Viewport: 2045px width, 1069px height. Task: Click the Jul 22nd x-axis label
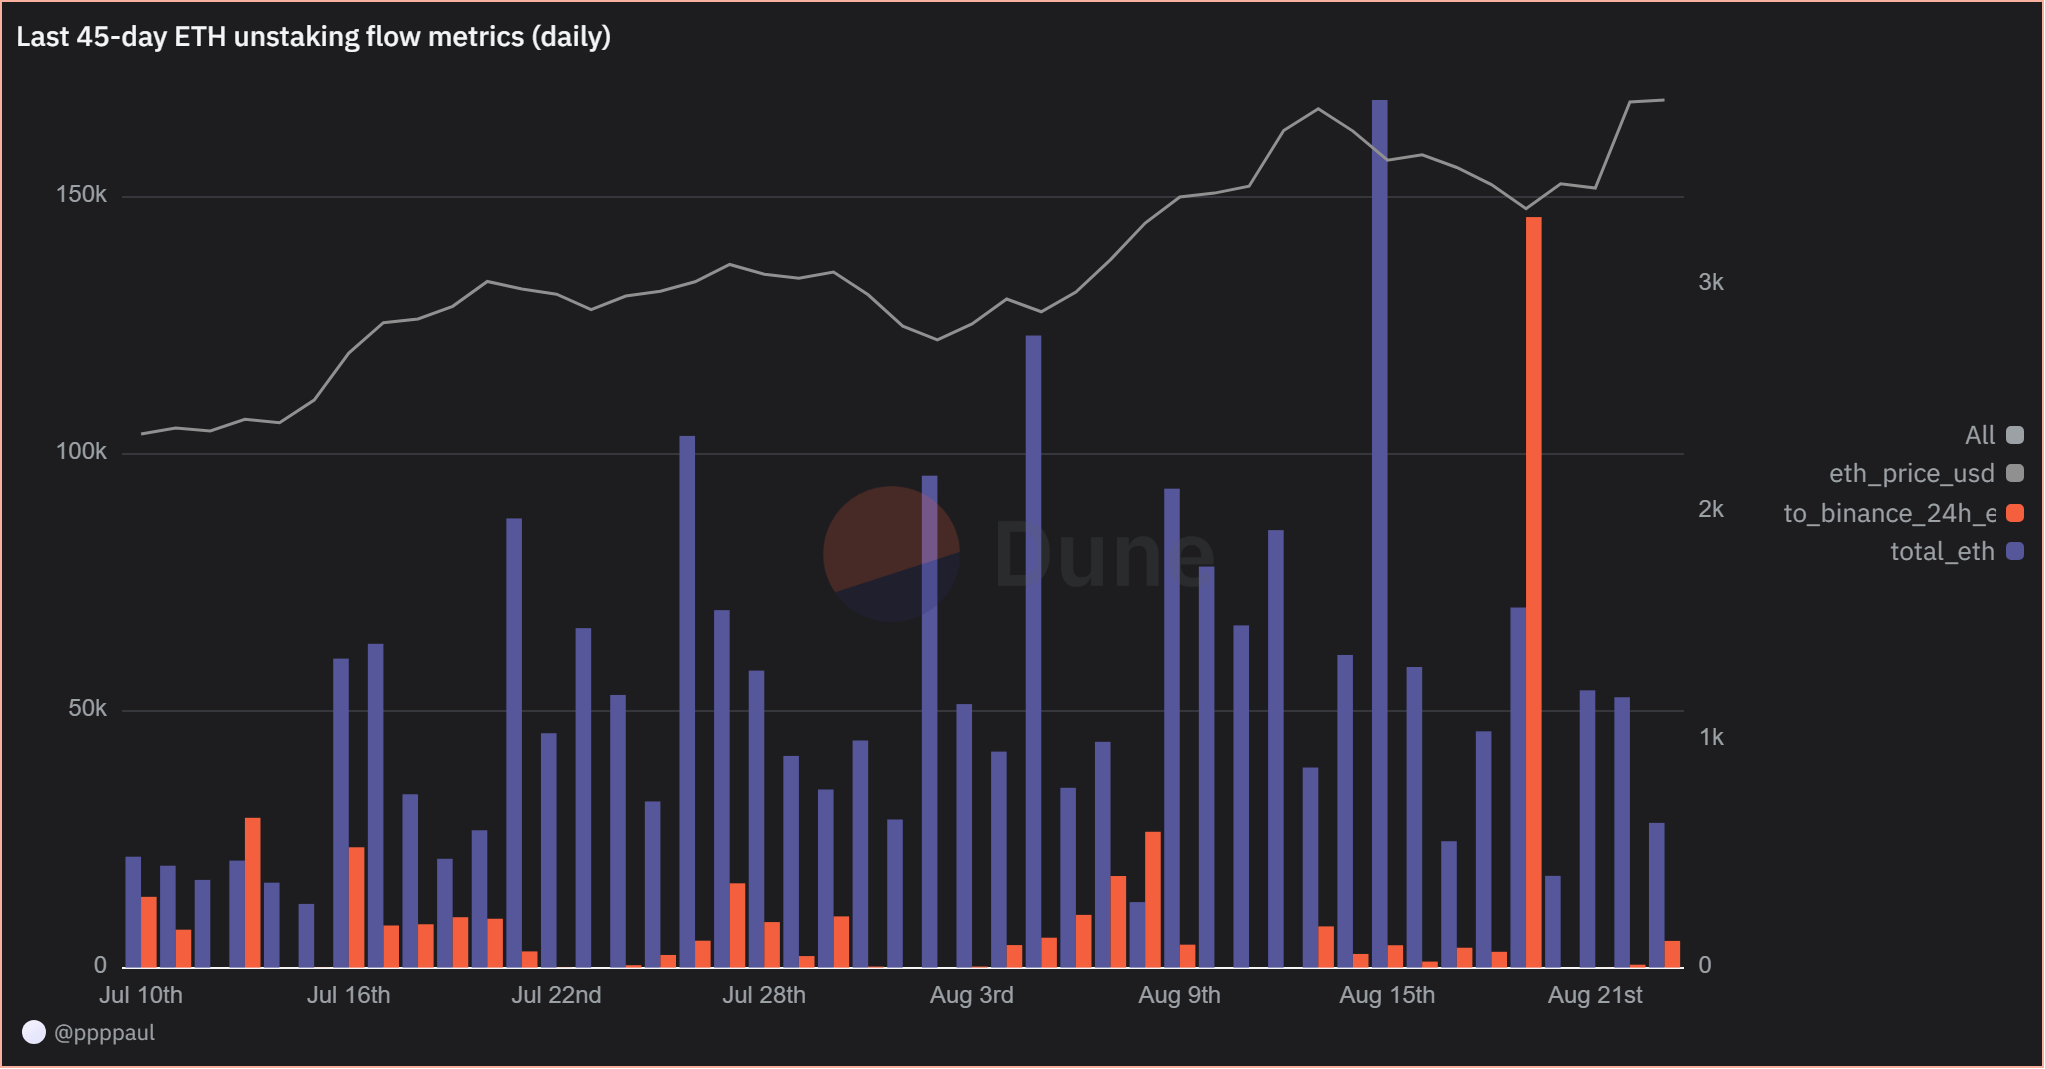pos(556,995)
